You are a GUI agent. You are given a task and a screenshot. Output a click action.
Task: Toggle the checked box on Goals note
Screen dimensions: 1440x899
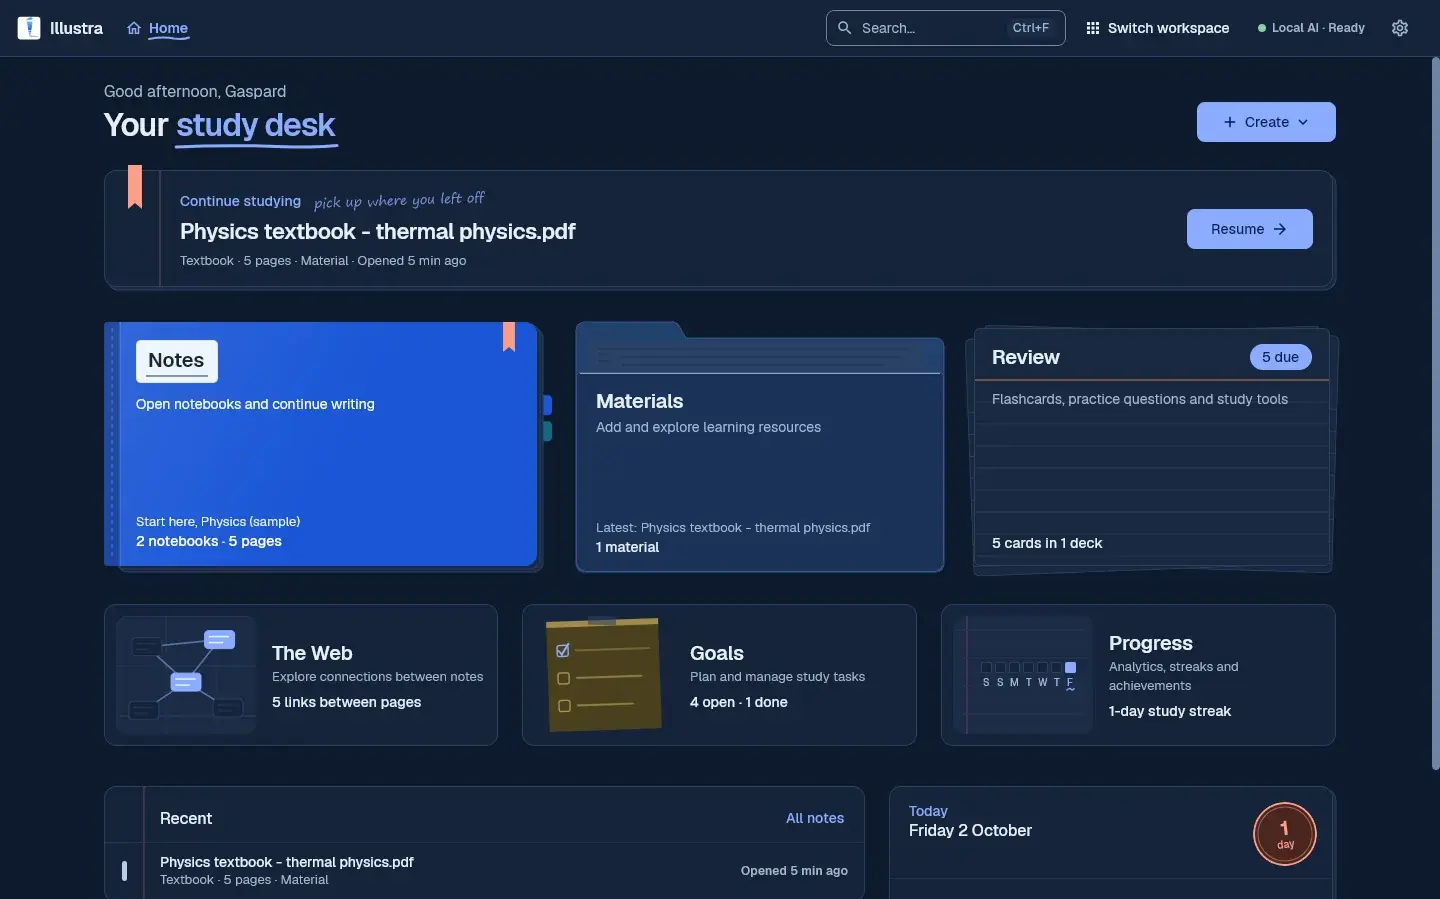coord(563,651)
